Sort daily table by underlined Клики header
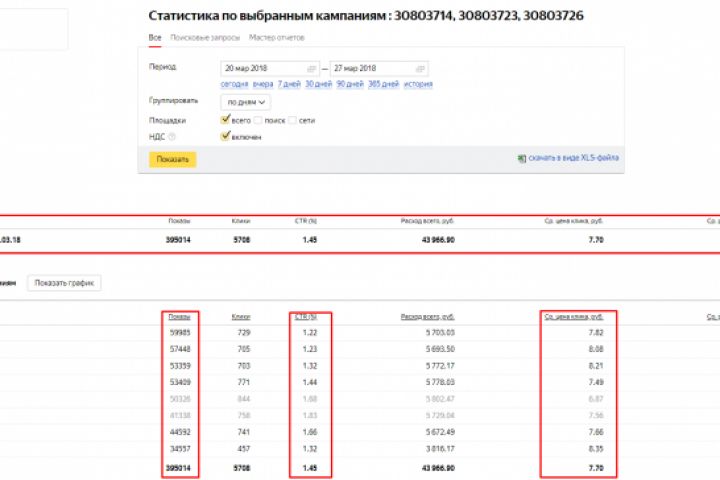This screenshot has height=480, width=720. [x=241, y=317]
